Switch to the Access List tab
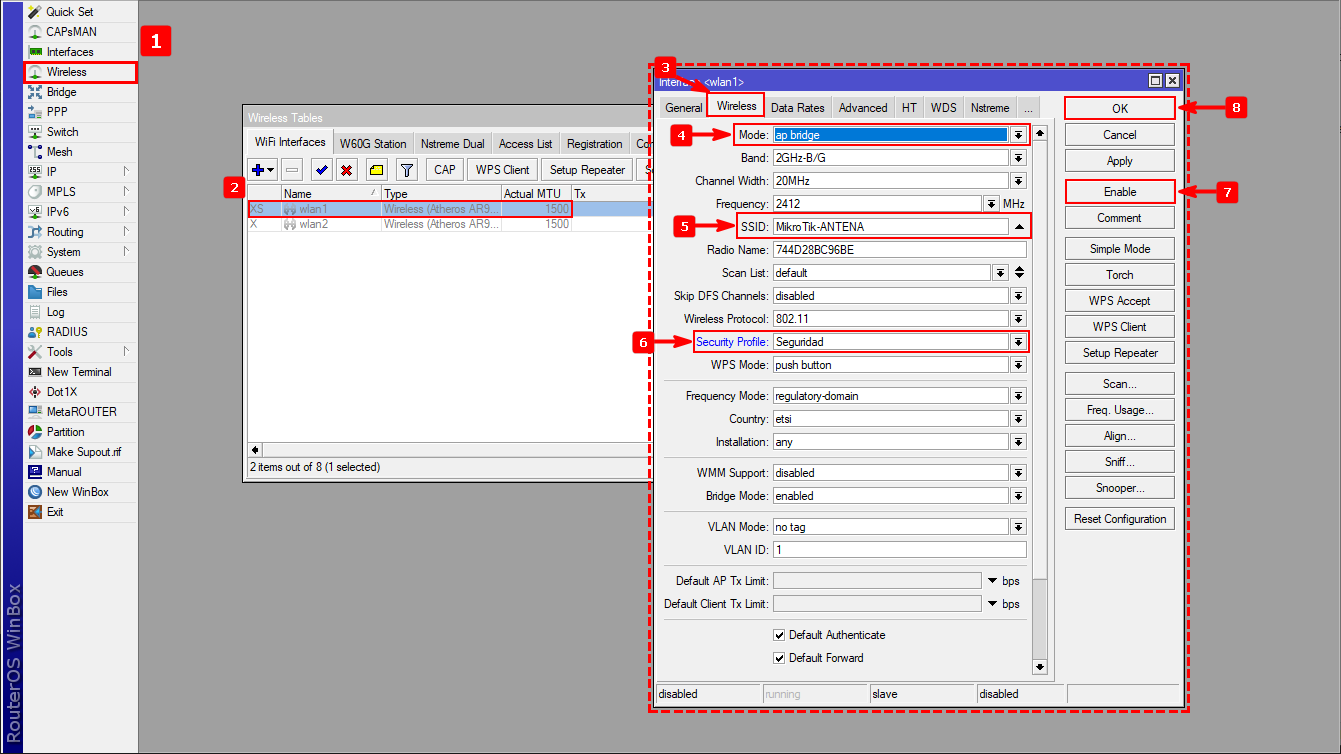The image size is (1341, 754). coord(525,144)
